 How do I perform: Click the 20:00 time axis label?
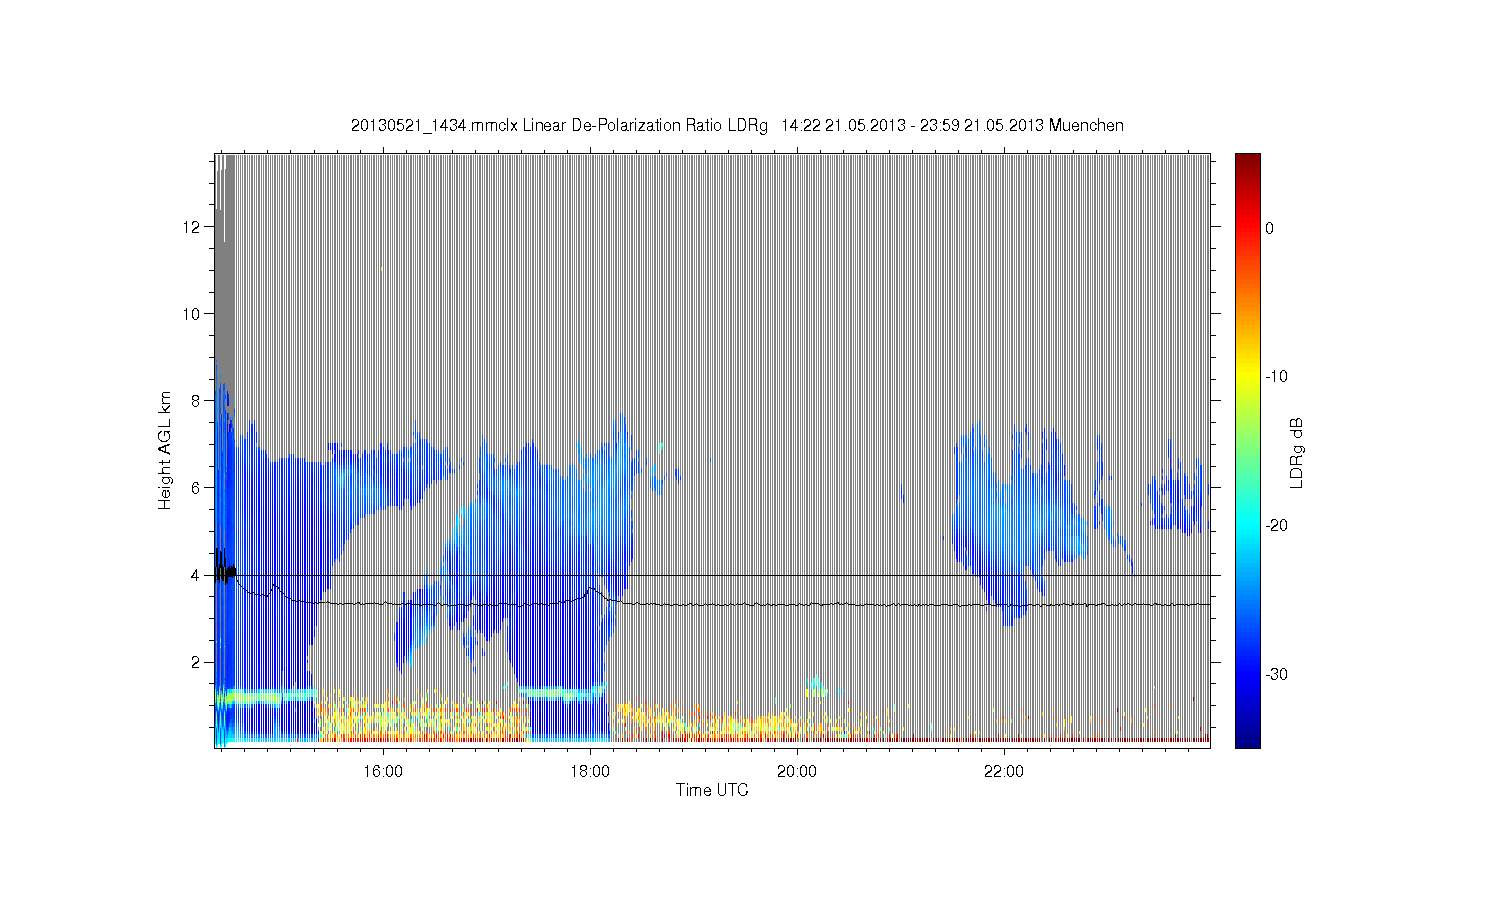797,772
